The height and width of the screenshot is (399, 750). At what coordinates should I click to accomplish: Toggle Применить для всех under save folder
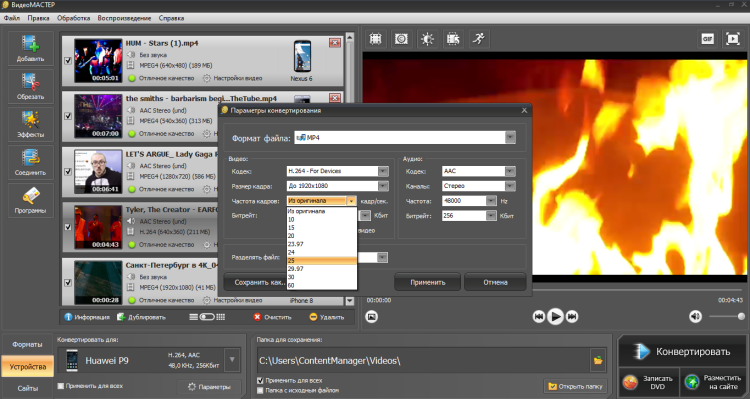(x=260, y=381)
